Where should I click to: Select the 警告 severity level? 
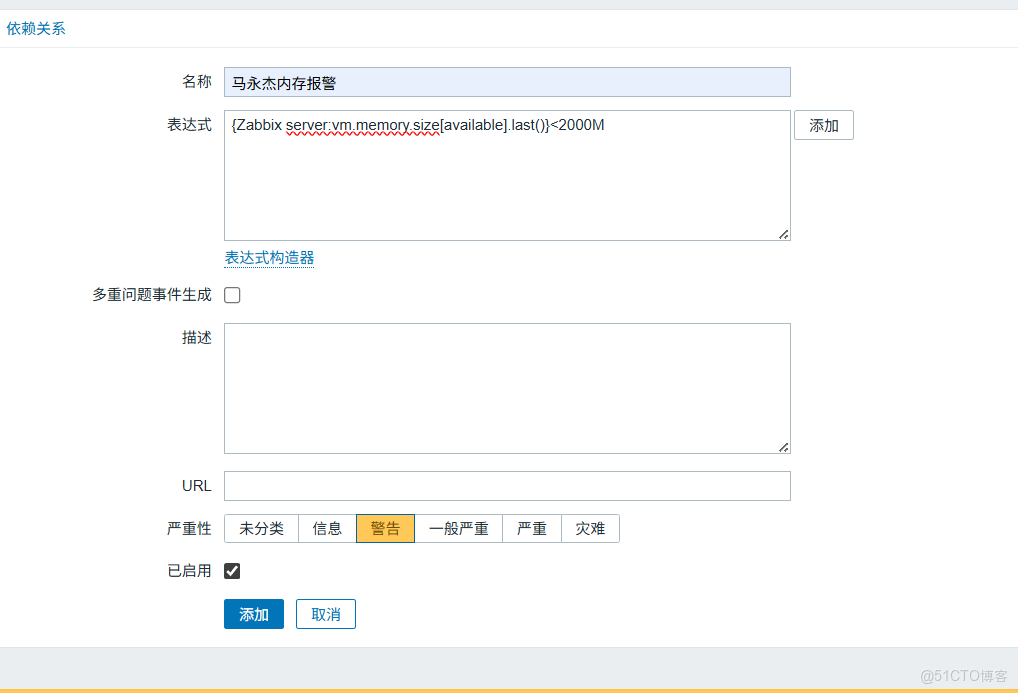pos(385,528)
